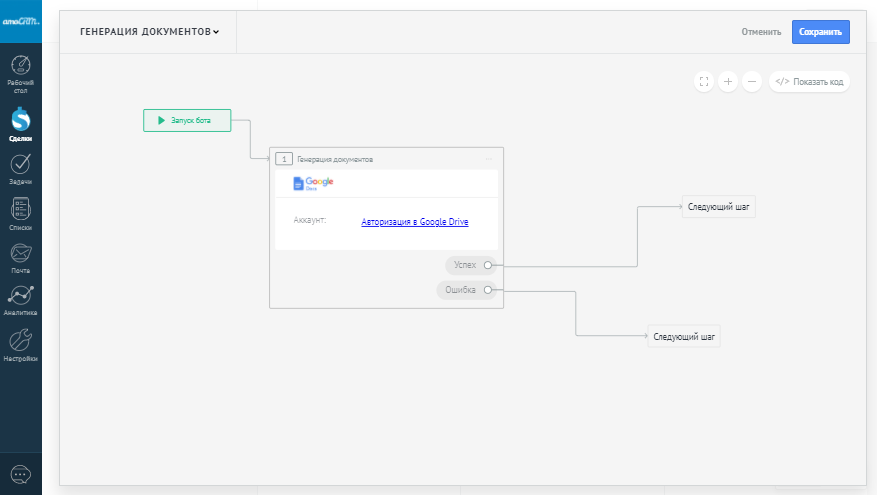The width and height of the screenshot is (877, 495).
Task: Open Настройки settings in sidebar
Action: click(x=20, y=345)
